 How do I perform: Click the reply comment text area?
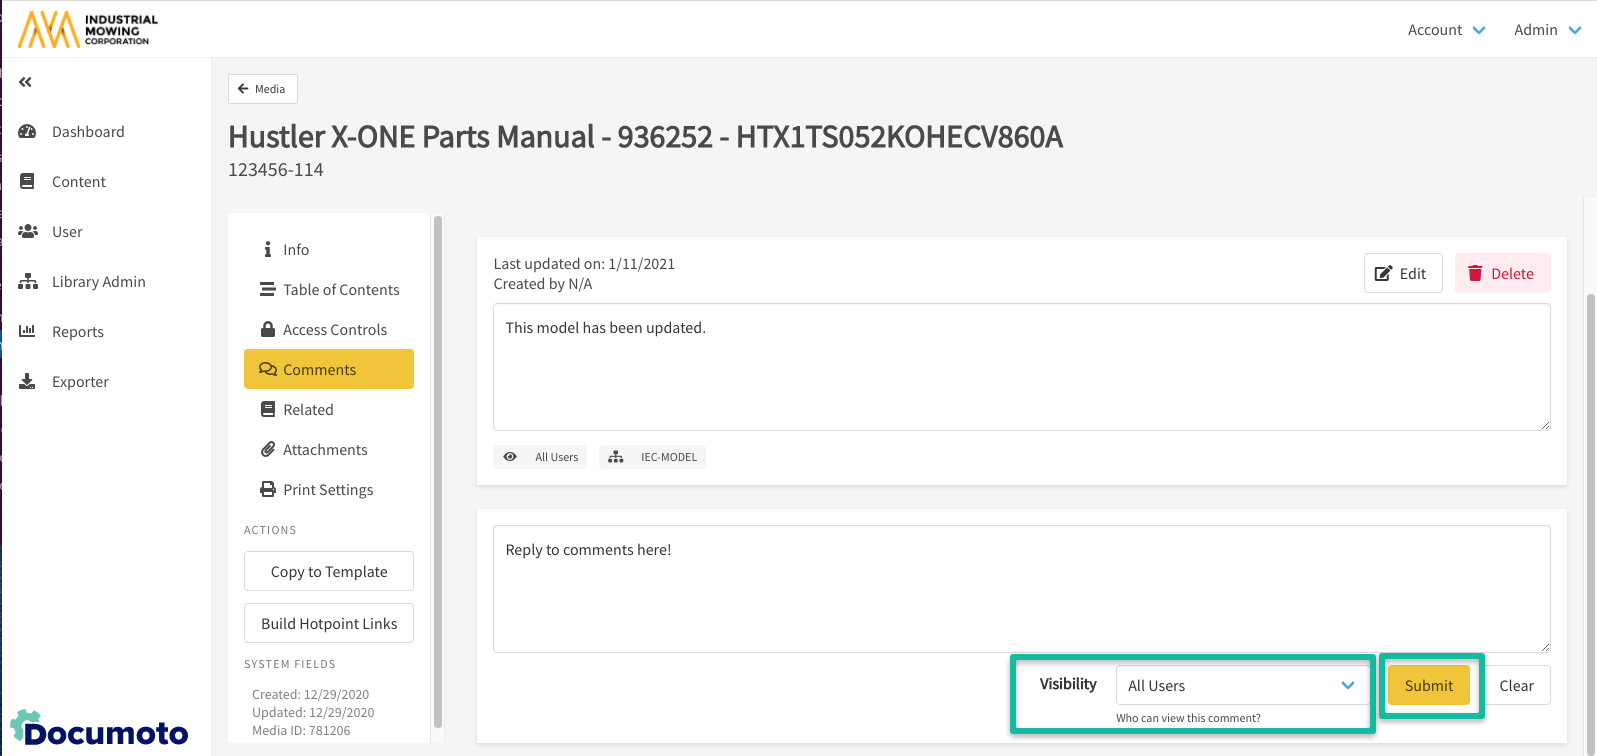tap(1020, 590)
